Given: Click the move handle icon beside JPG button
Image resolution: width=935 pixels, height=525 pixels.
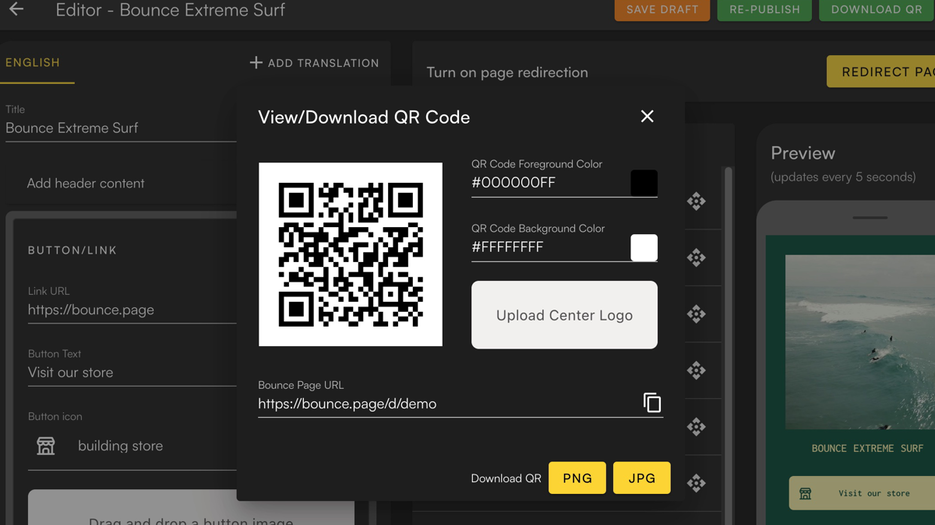Looking at the screenshot, I should pyautogui.click(x=696, y=483).
